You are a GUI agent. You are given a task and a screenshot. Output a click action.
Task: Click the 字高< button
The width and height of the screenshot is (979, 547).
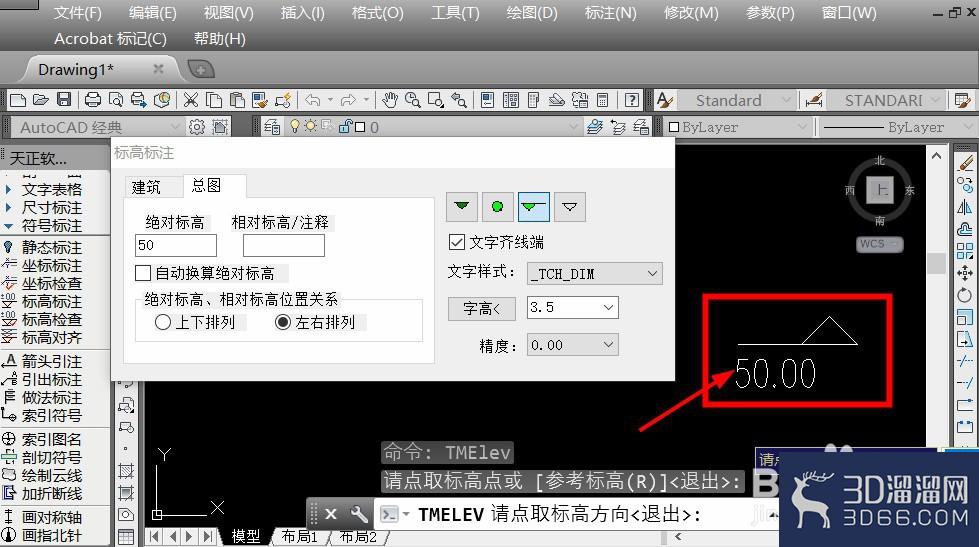point(481,308)
